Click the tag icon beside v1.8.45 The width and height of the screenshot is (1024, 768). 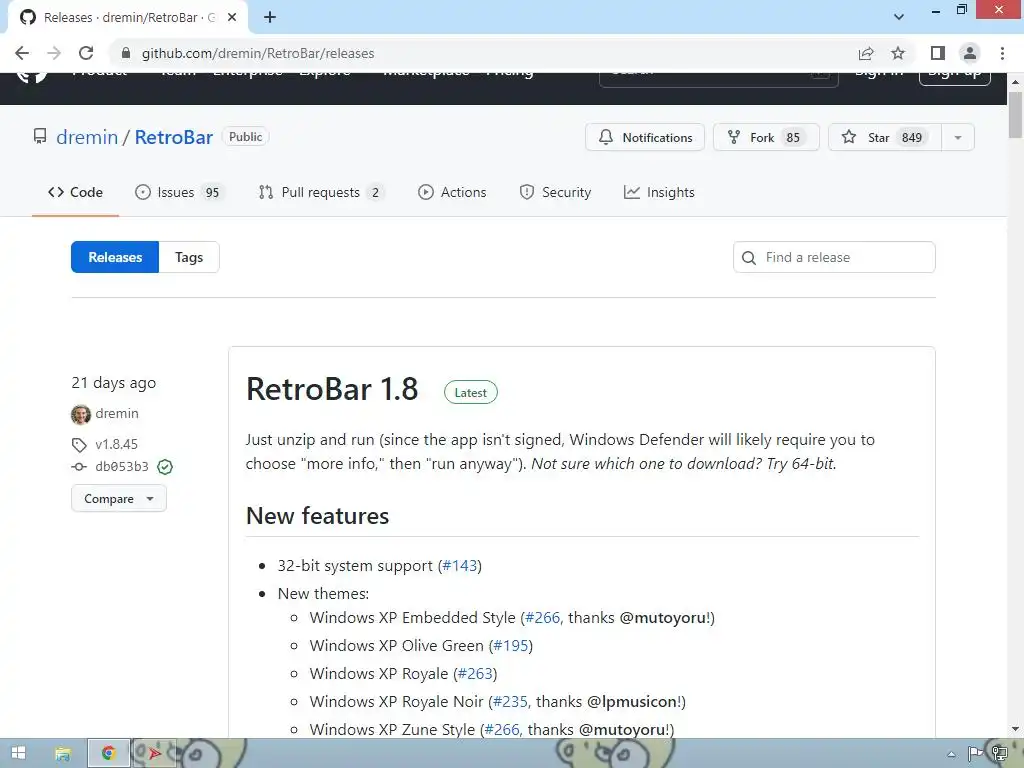point(79,445)
